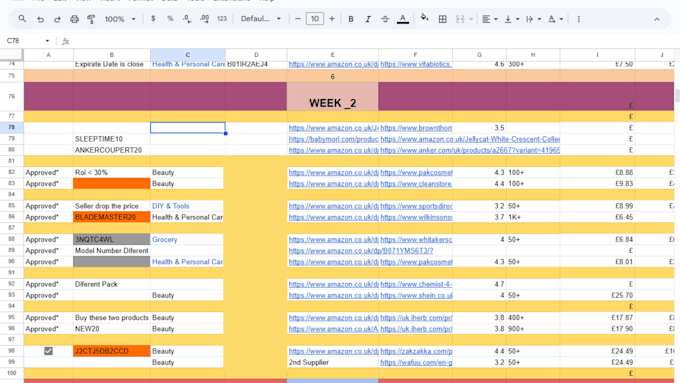Select the Seller drop the price cell
This screenshot has width=680, height=383.
click(x=112, y=206)
